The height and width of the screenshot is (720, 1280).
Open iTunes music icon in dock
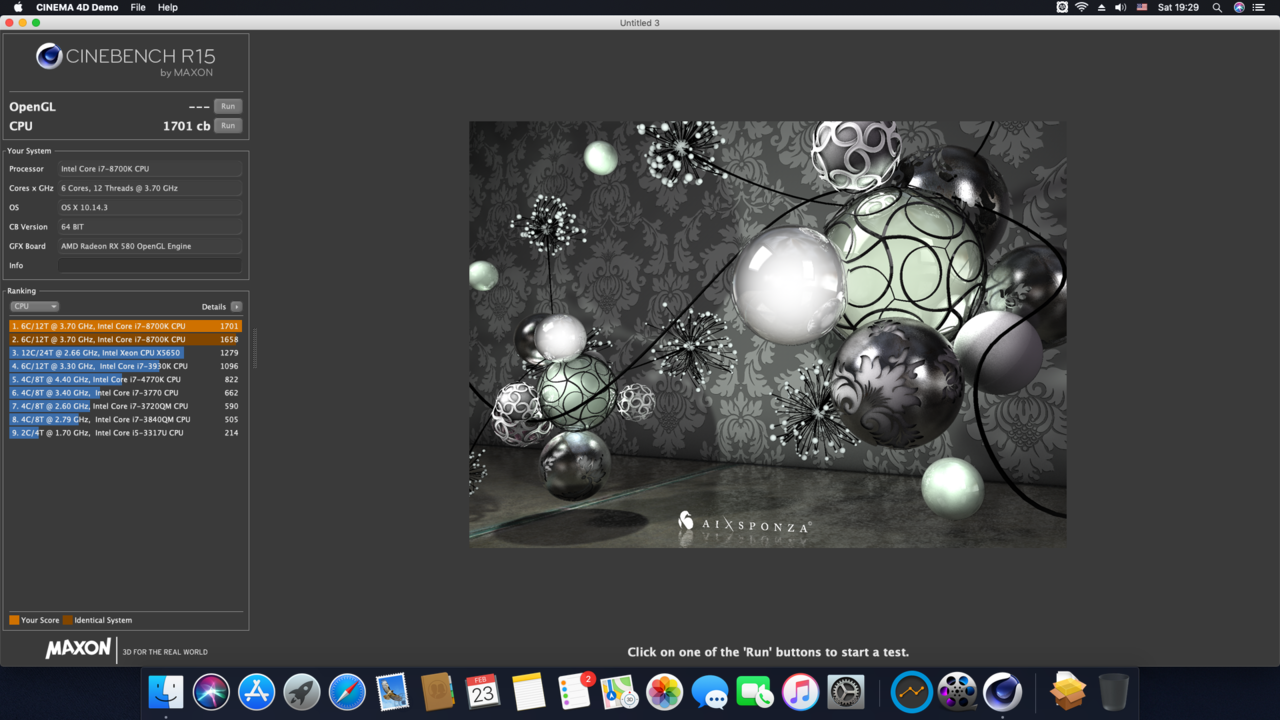(800, 692)
